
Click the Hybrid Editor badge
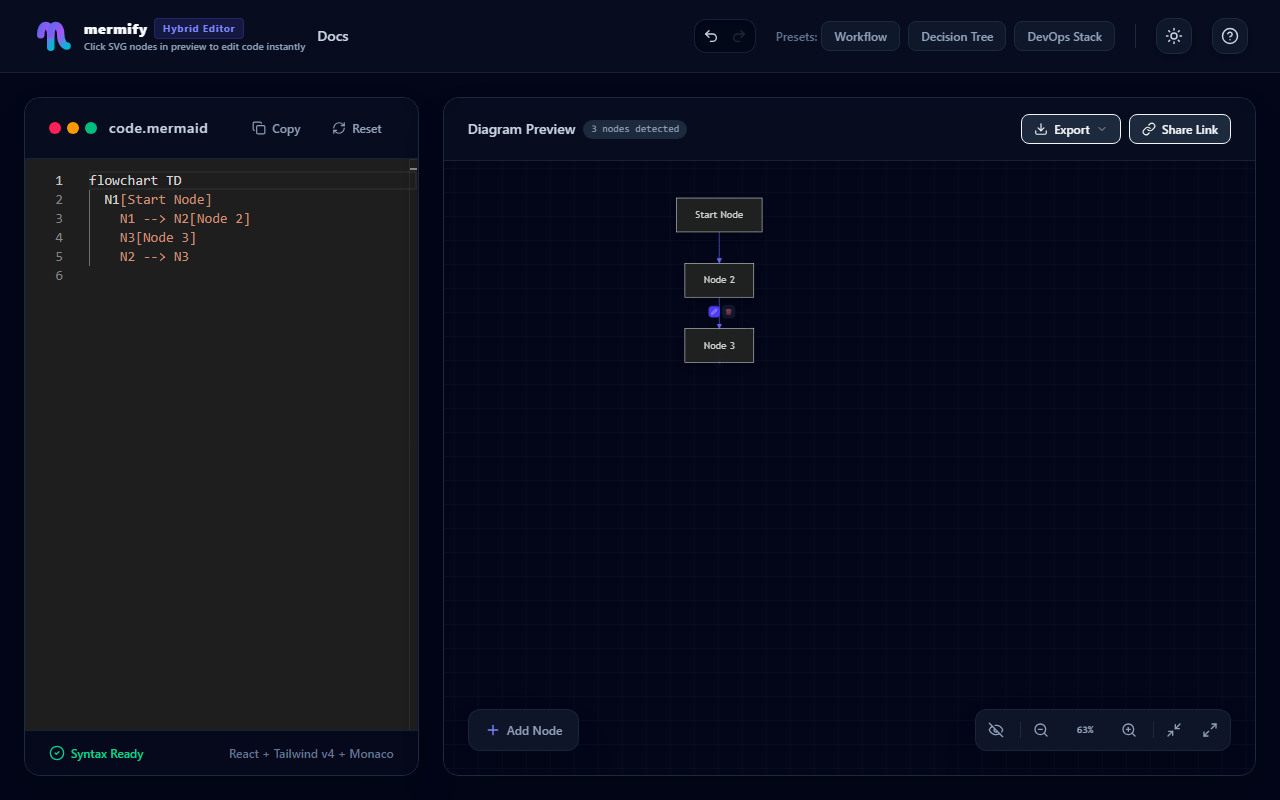[x=199, y=28]
